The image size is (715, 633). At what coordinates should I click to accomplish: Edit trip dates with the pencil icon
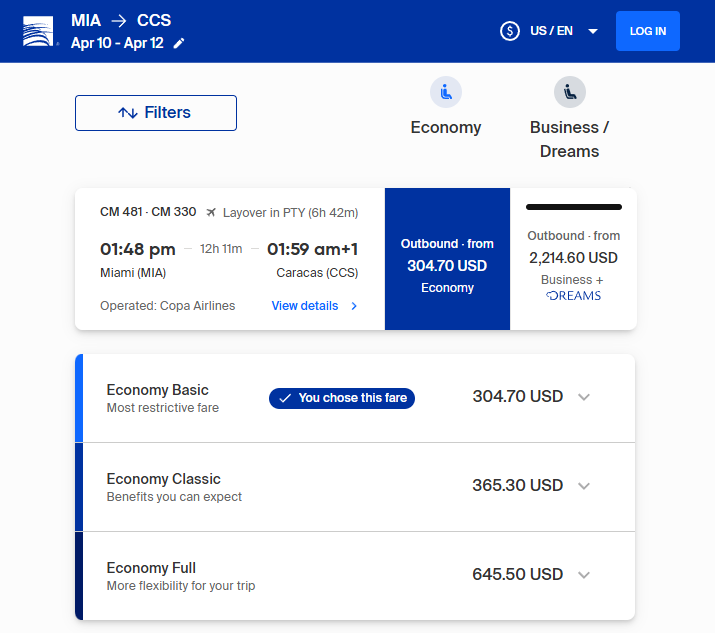click(x=179, y=43)
